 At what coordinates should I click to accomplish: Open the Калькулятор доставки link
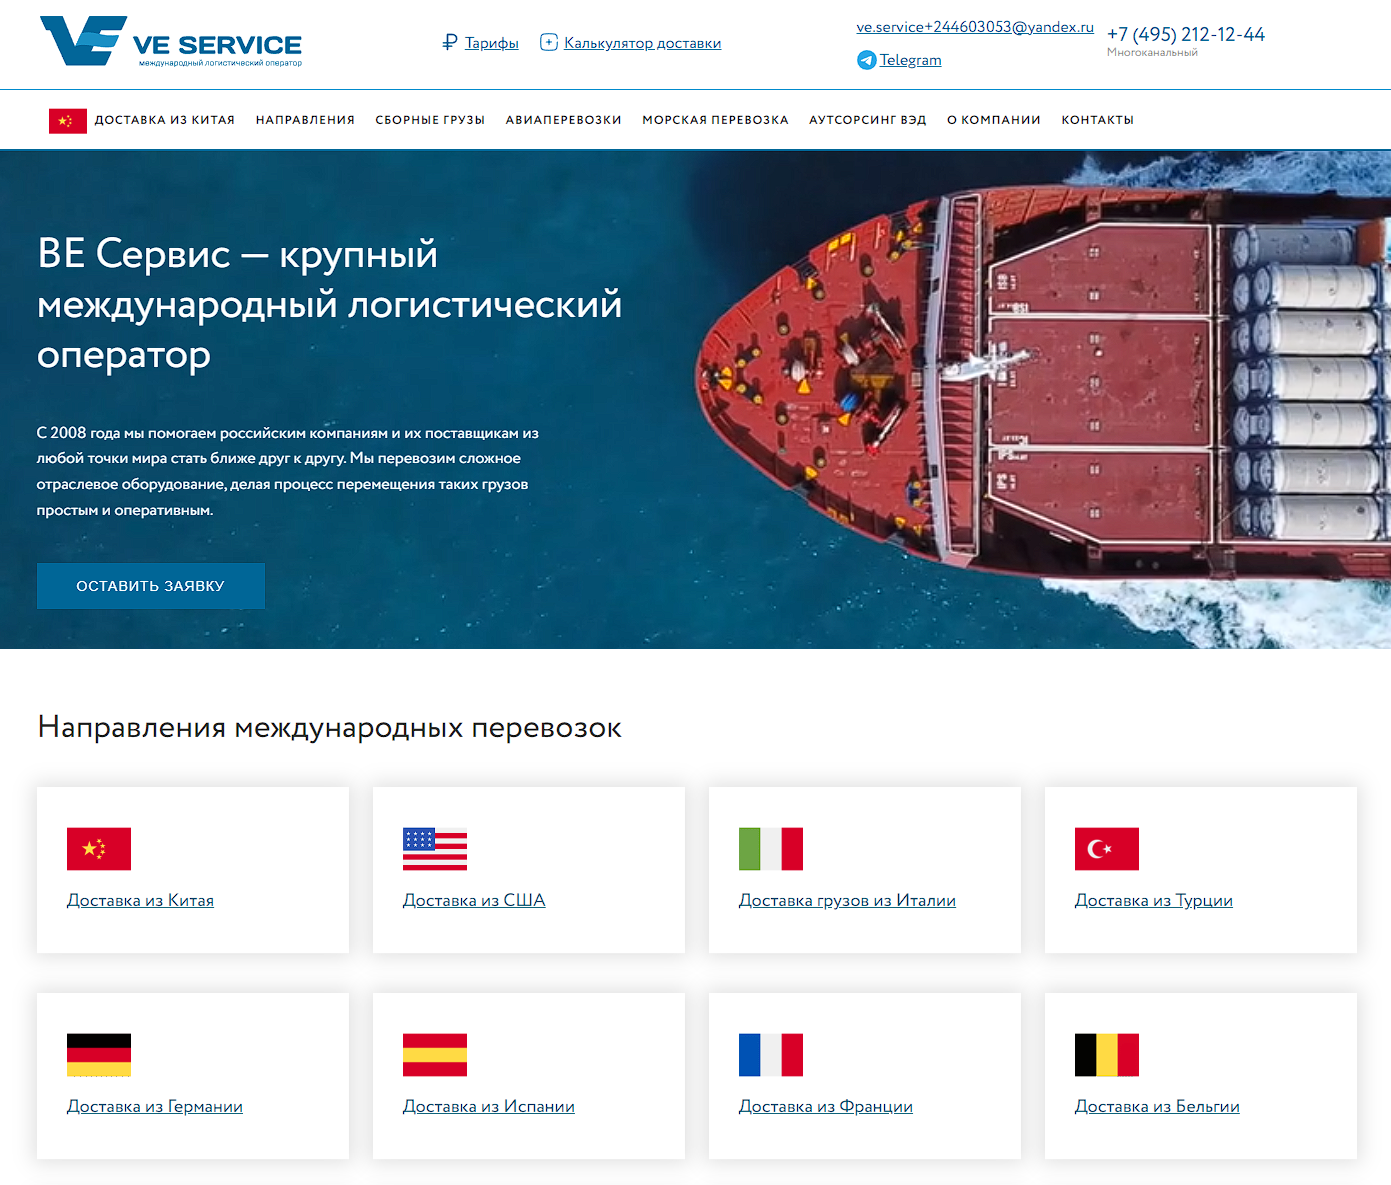coord(642,43)
